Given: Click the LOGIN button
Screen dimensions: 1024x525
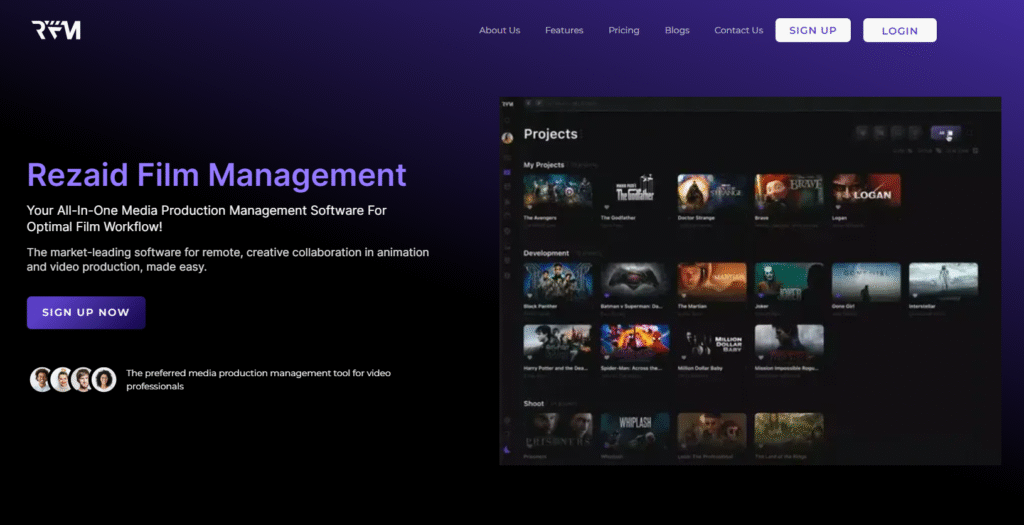Looking at the screenshot, I should coord(899,31).
